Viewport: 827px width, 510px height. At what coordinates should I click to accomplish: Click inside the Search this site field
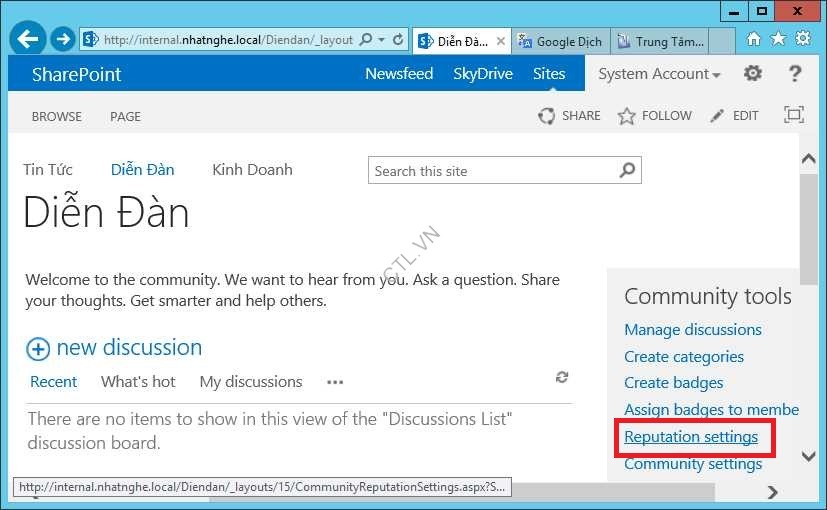coord(490,171)
